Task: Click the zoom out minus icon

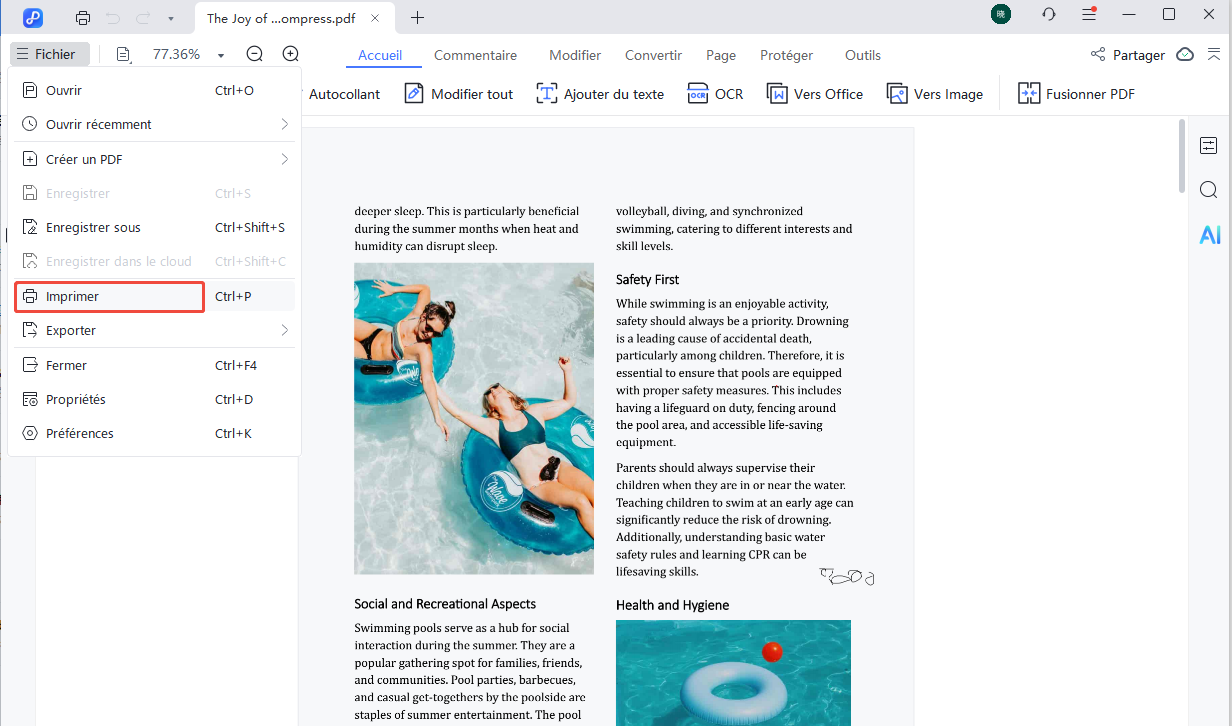Action: (255, 55)
